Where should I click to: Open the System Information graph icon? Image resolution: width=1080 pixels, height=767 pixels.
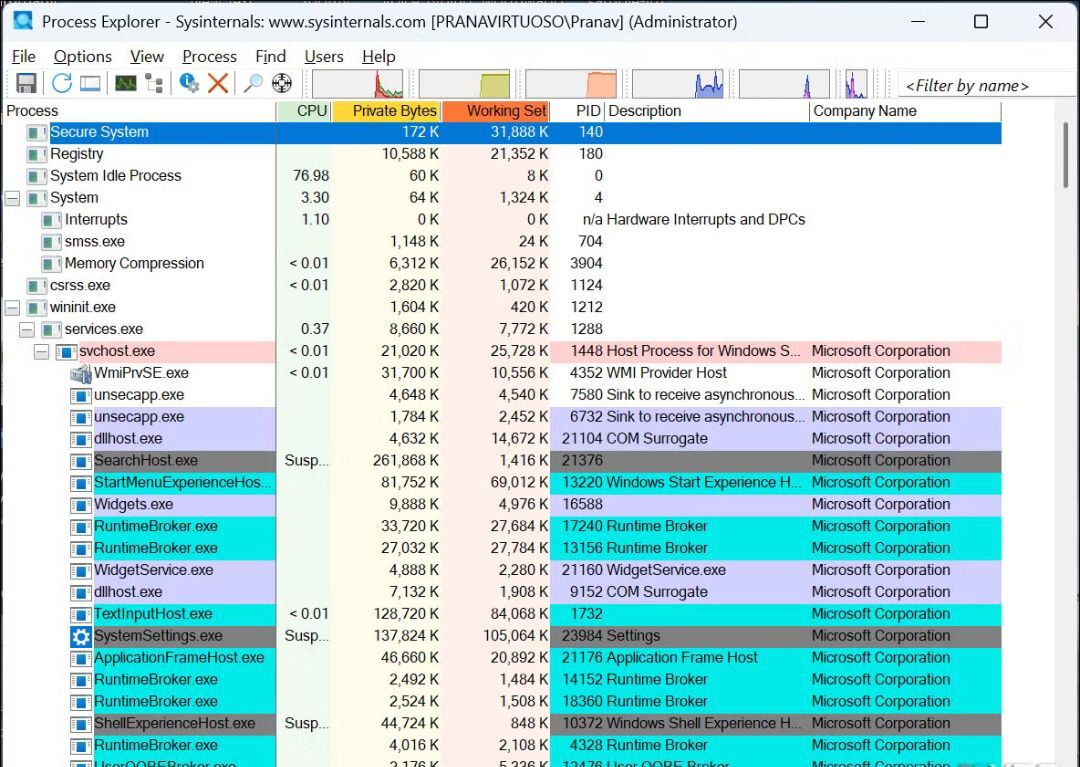[126, 84]
